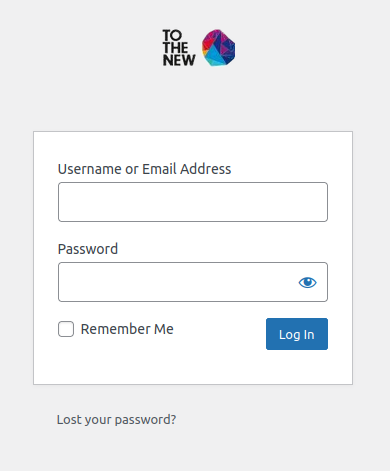Show password using the eye icon

pyautogui.click(x=307, y=282)
